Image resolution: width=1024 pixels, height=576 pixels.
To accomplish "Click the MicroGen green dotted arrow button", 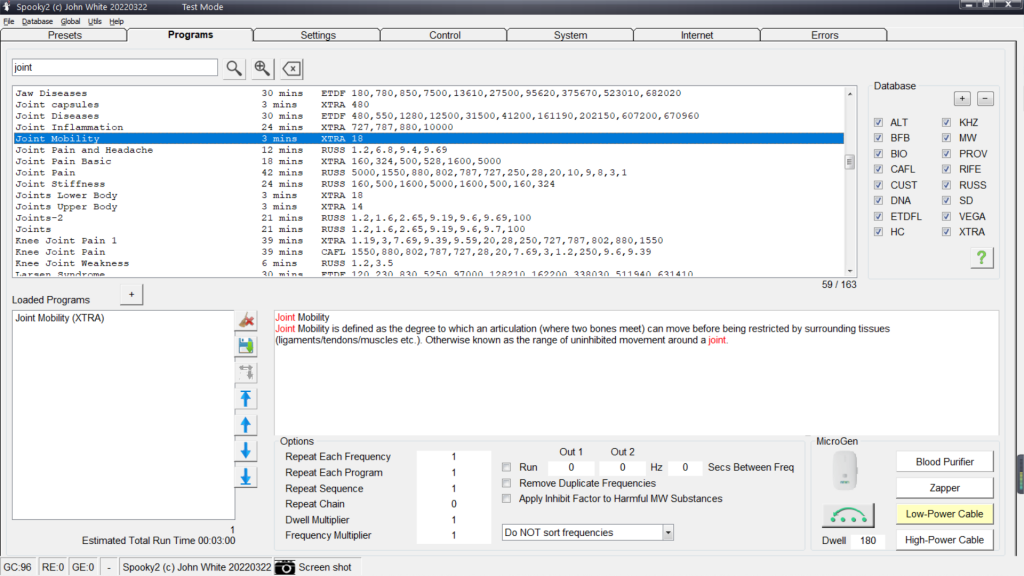I will (x=849, y=515).
